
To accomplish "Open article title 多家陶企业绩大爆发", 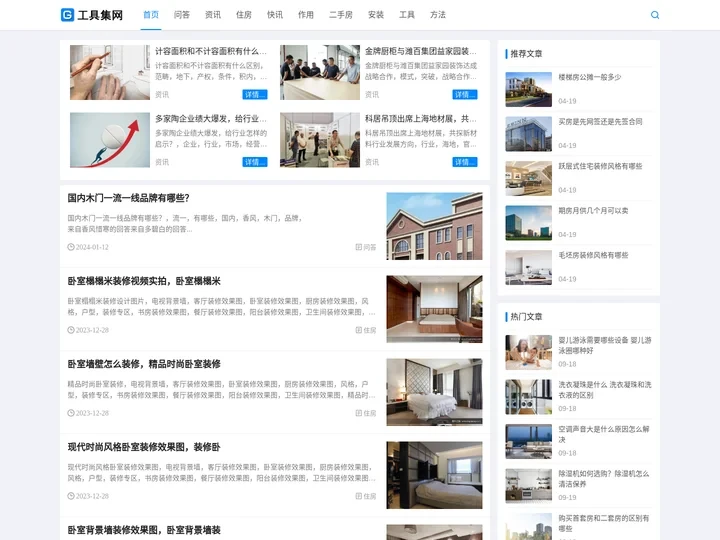I will [211, 119].
